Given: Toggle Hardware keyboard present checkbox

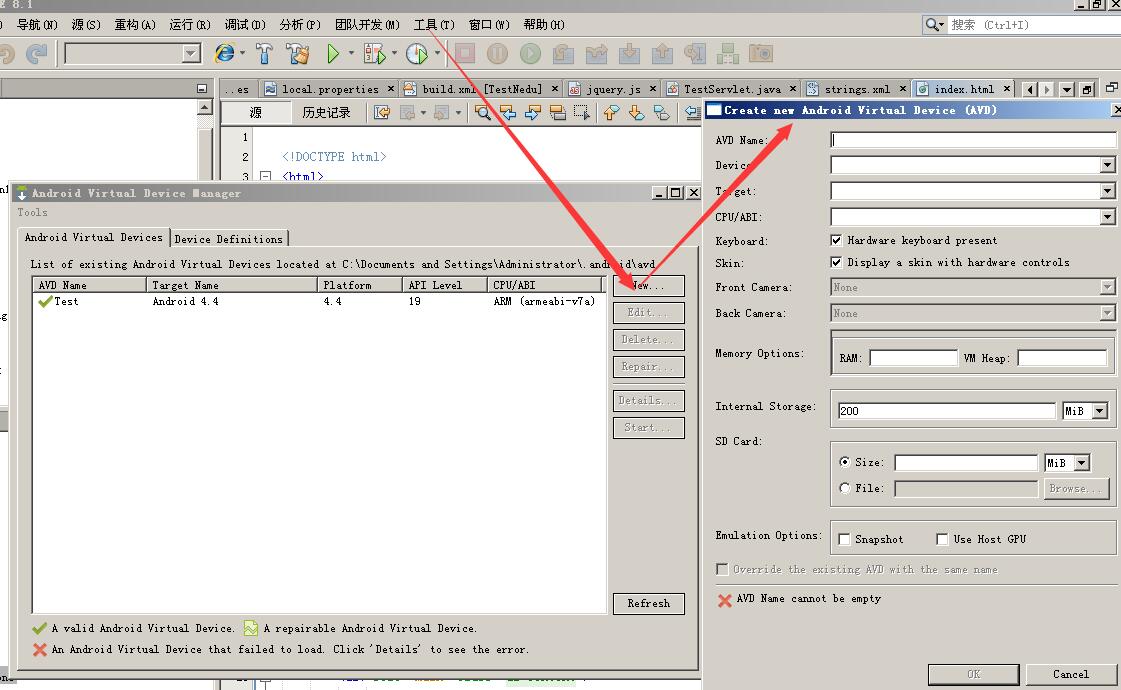Looking at the screenshot, I should click(836, 240).
